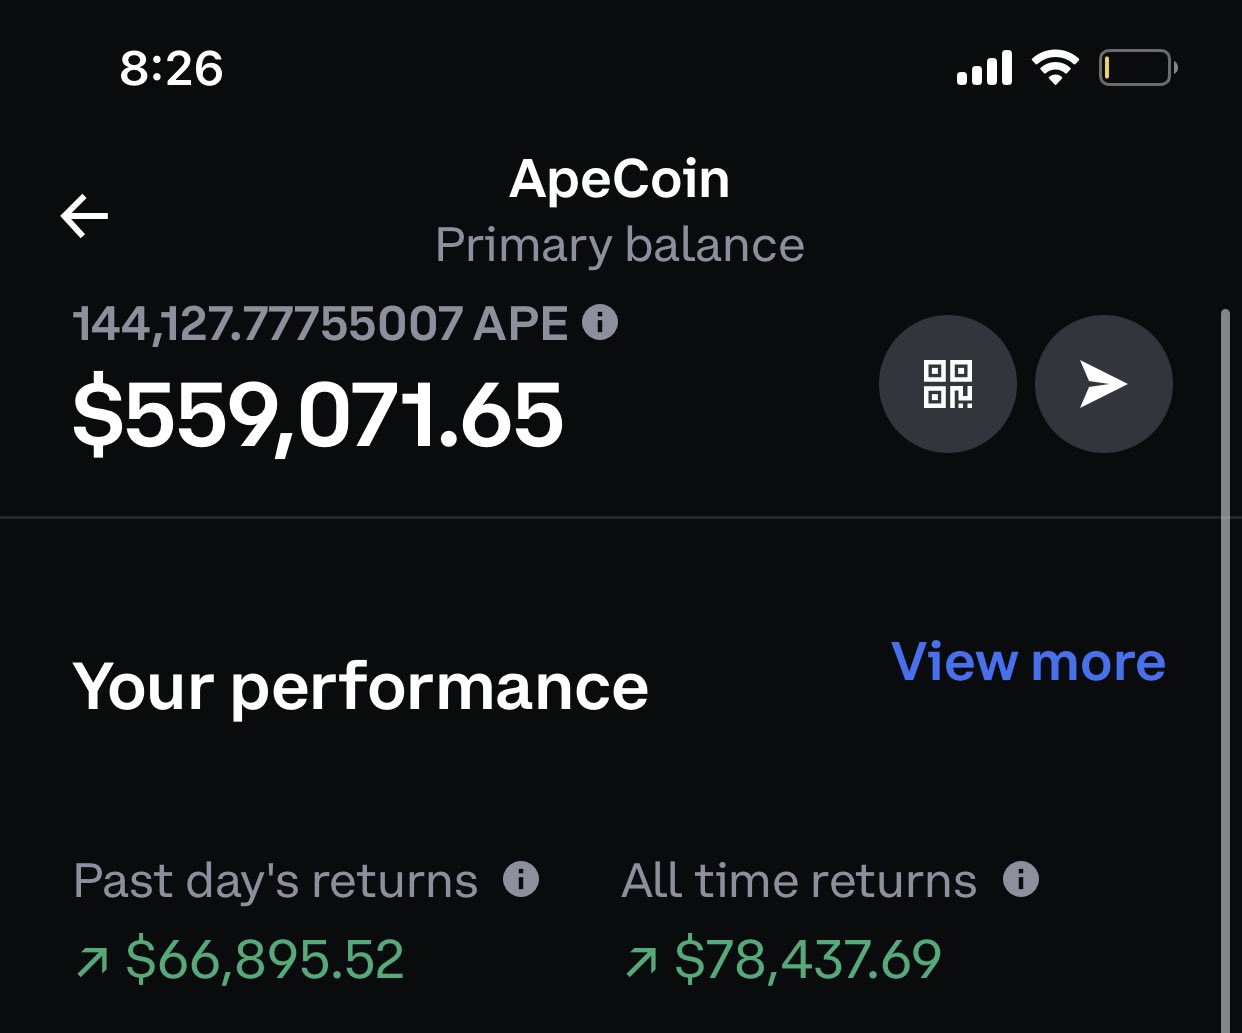Open info icon beside APE balance
1242x1033 pixels.
point(600,322)
